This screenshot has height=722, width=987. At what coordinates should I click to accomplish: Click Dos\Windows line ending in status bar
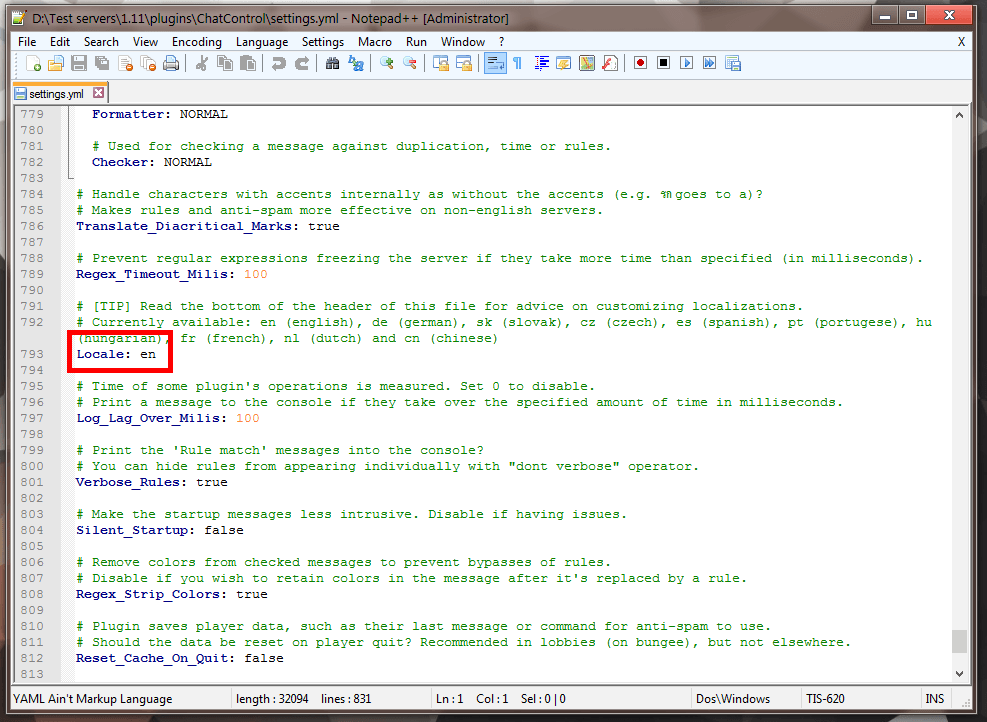click(x=733, y=699)
